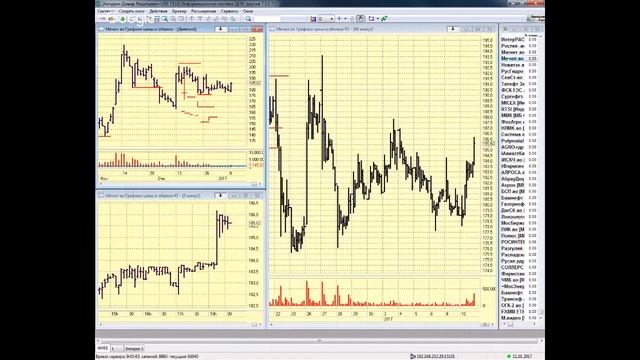Select Магнит ао row in the quote table
640x360 pixels.
[x=519, y=52]
